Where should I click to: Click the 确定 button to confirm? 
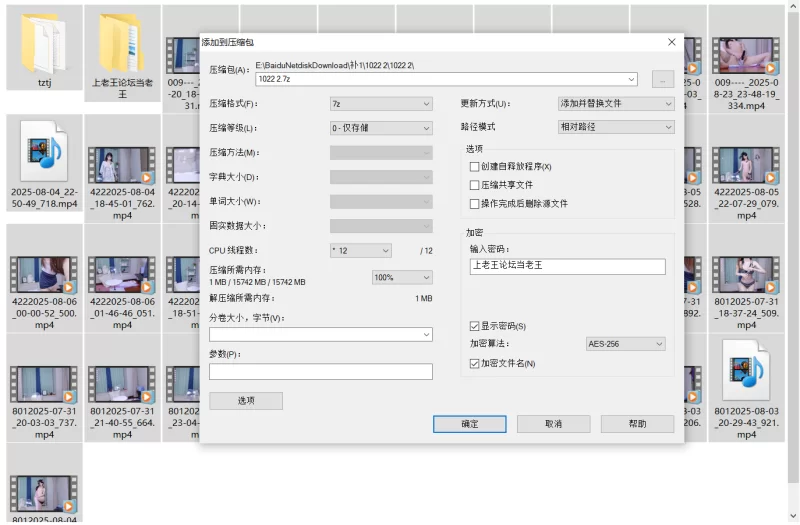tap(469, 424)
